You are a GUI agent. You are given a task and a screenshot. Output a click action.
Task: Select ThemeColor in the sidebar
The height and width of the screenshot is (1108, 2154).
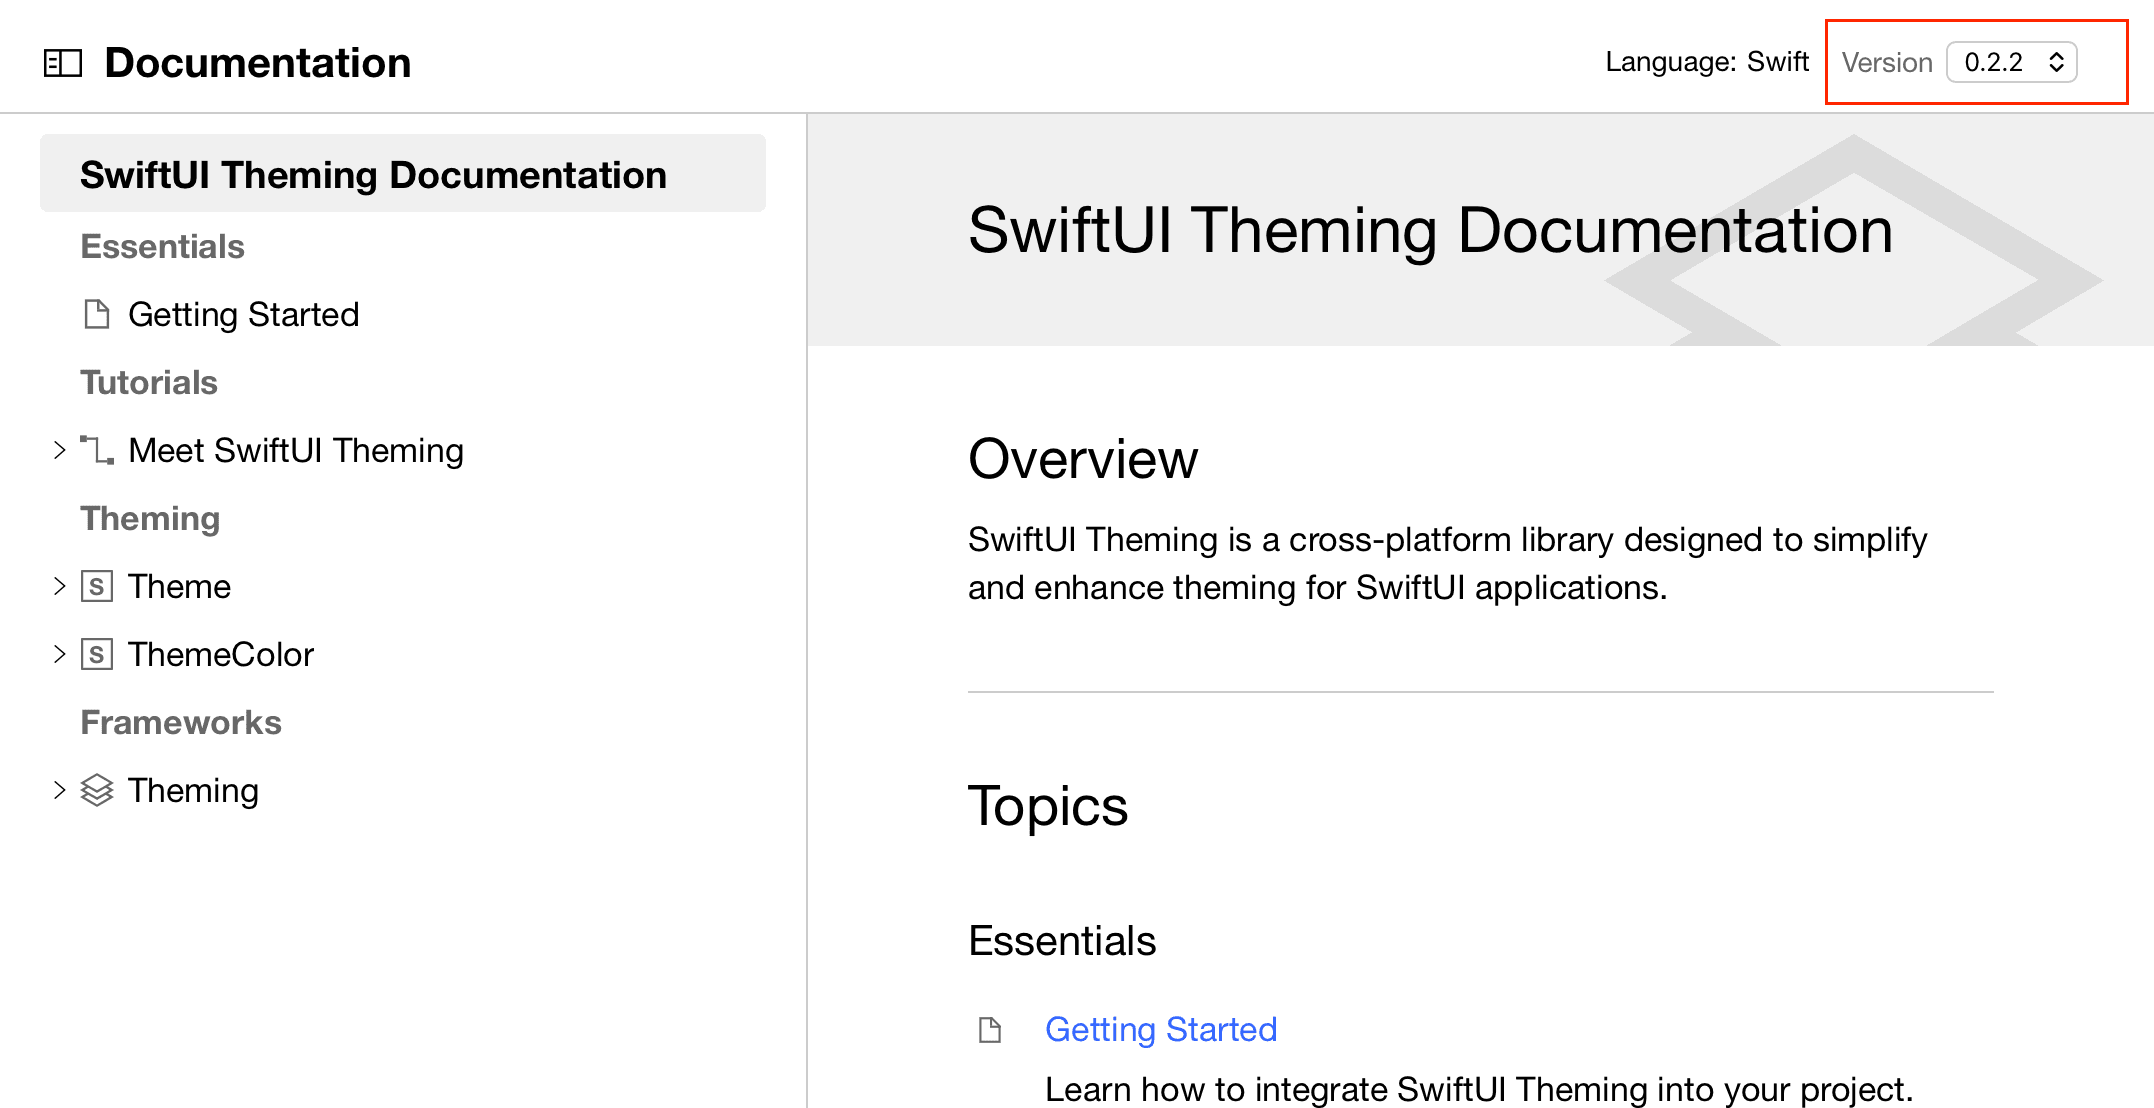point(221,654)
